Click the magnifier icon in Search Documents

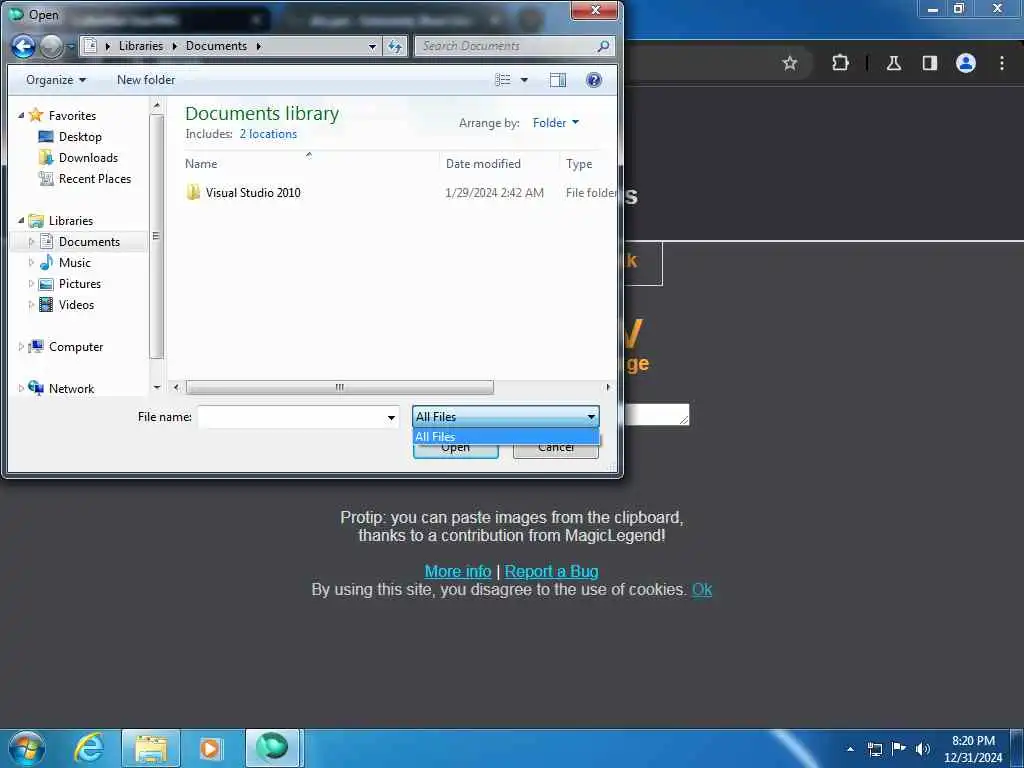pyautogui.click(x=603, y=46)
